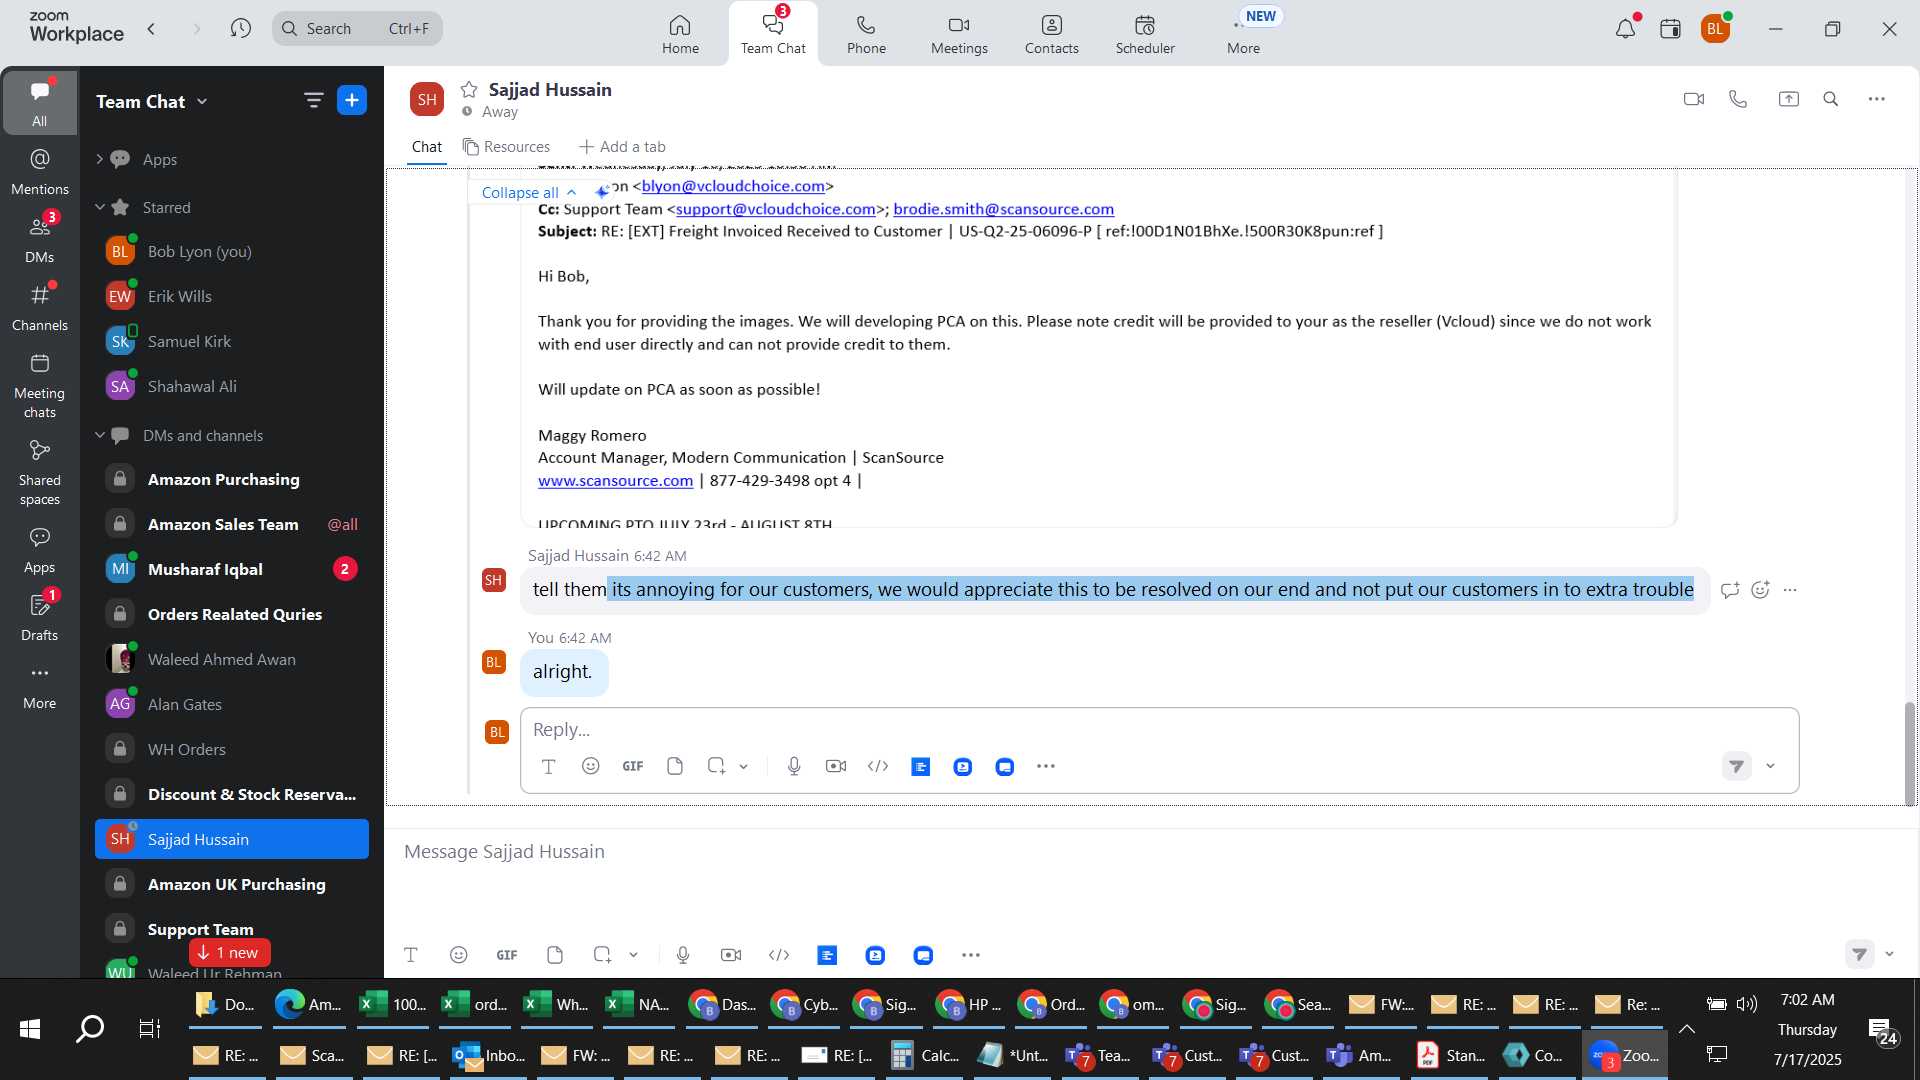The image size is (1920, 1080).
Task: Click Add a tab
Action: coord(622,147)
